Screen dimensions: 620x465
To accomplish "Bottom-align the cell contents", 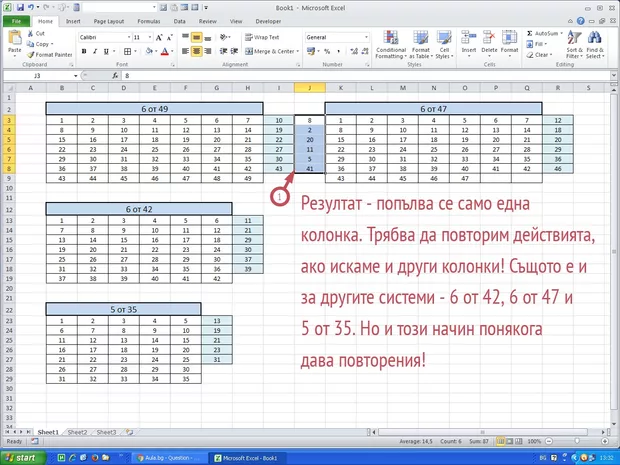I will [x=208, y=37].
